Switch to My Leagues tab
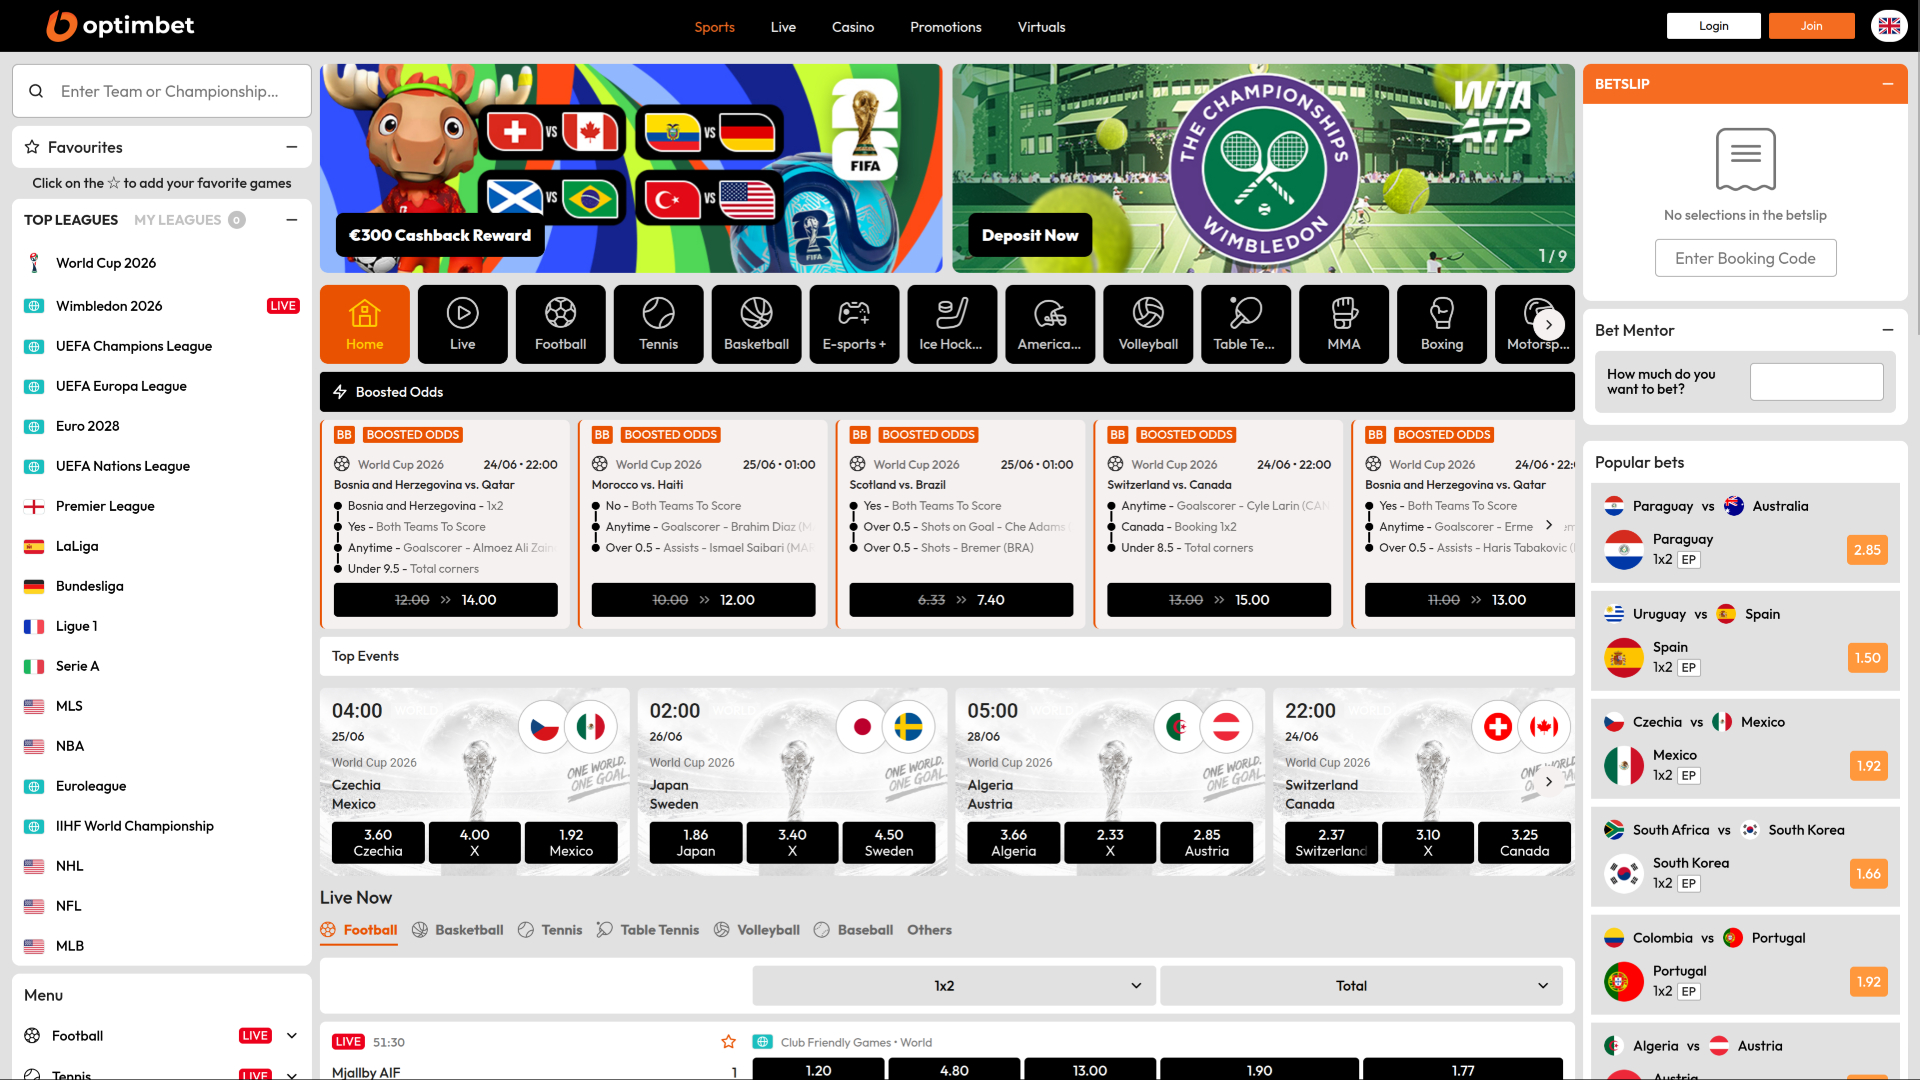Viewport: 1920px width, 1080px height. (189, 220)
